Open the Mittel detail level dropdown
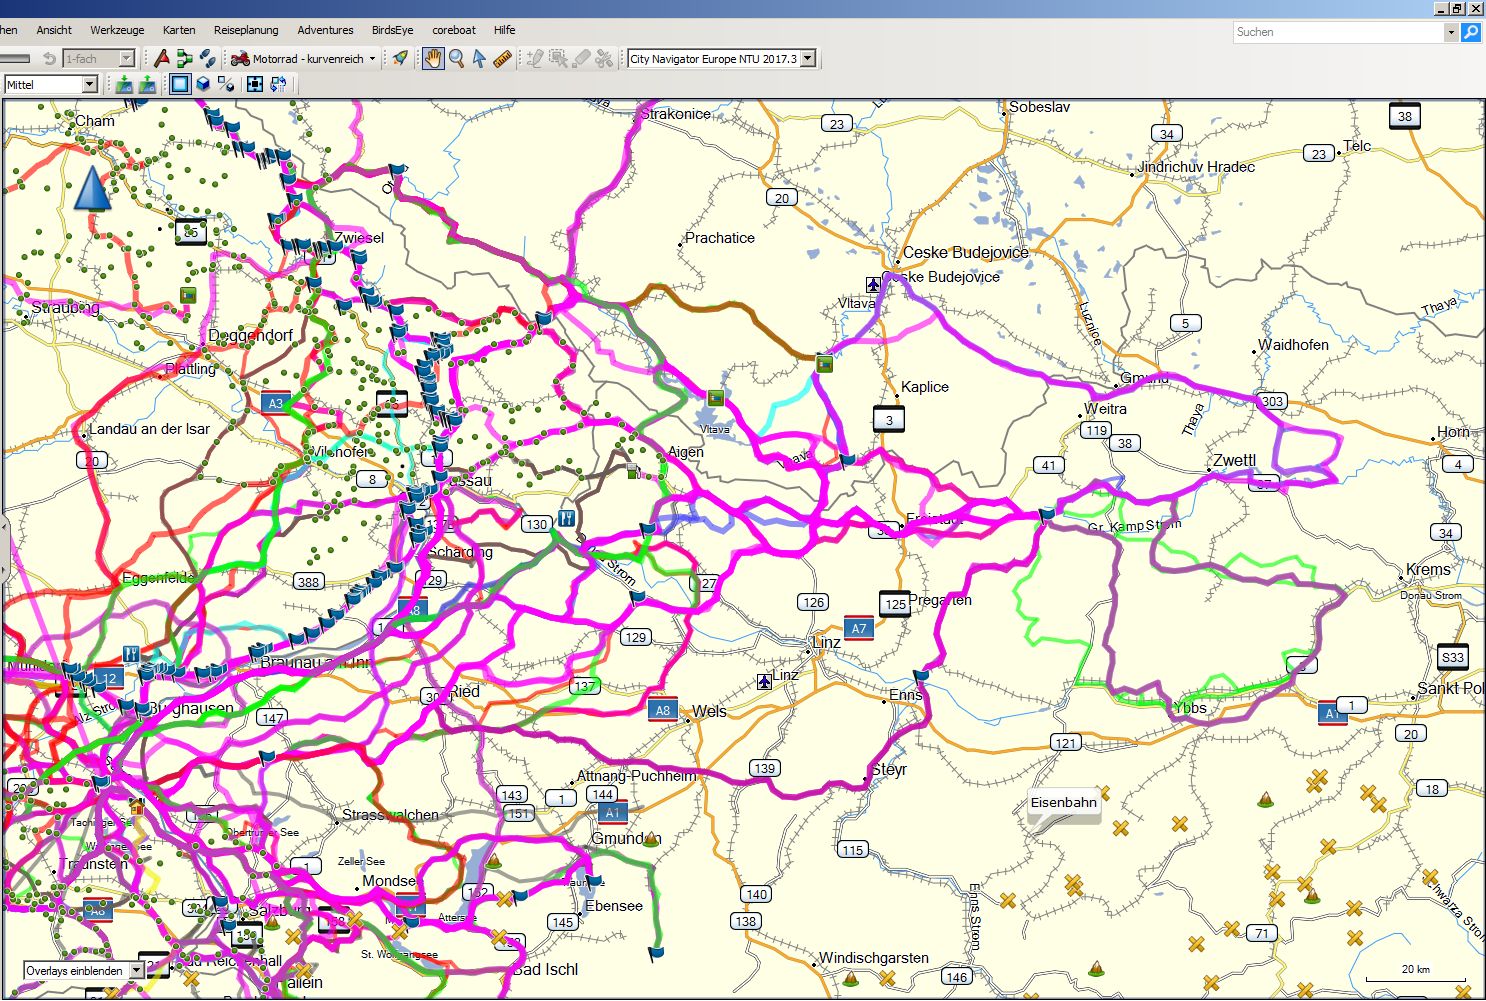The image size is (1486, 1001). (x=89, y=85)
